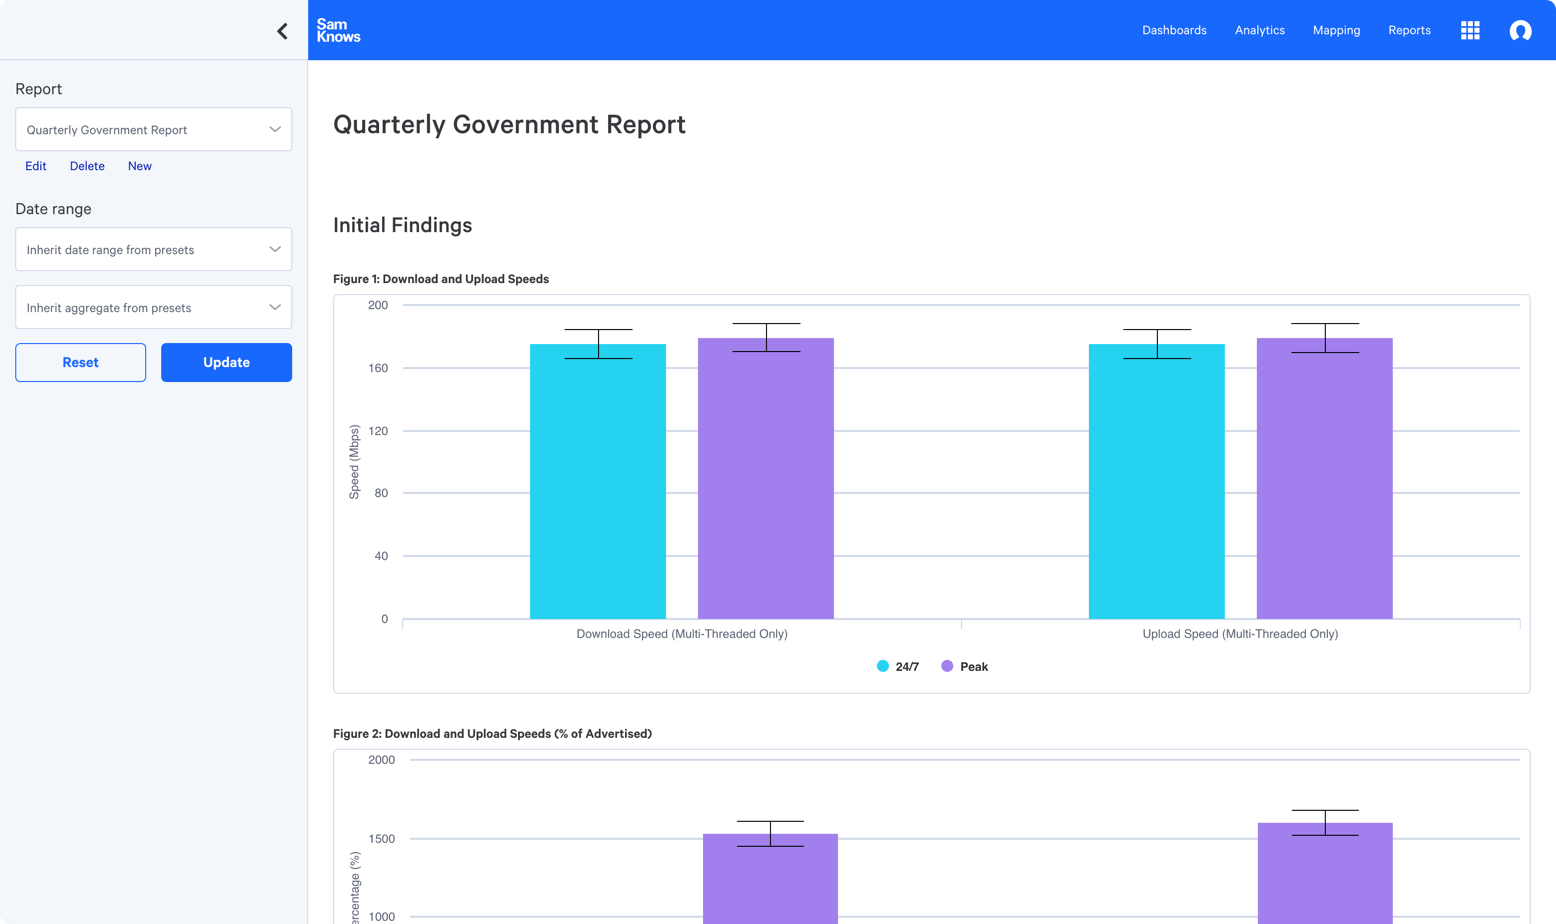Open the Inherit date range from presets dropdown

tap(153, 249)
